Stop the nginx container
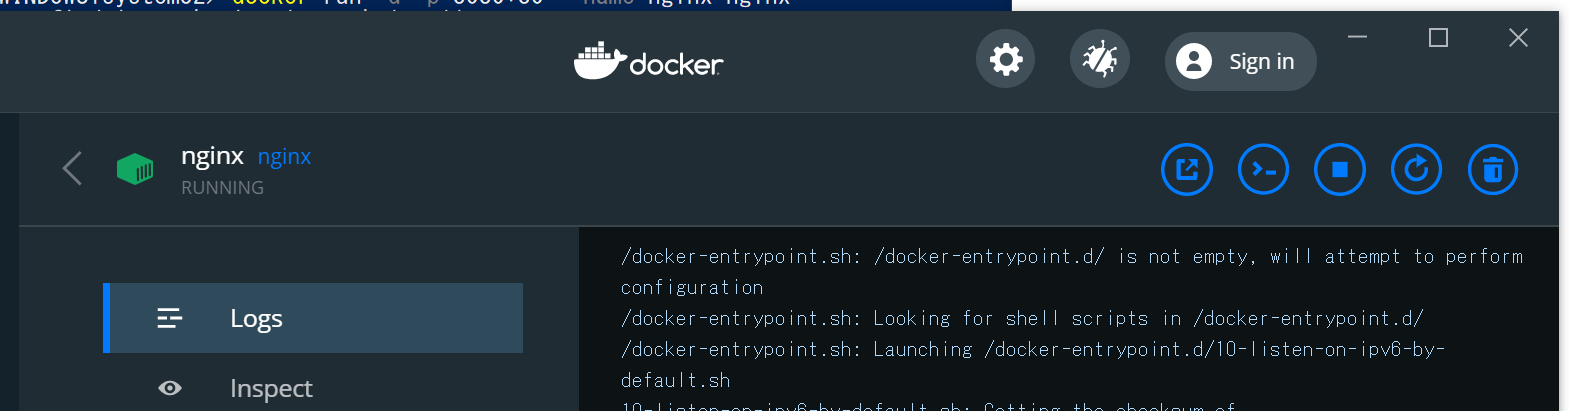 [1340, 170]
